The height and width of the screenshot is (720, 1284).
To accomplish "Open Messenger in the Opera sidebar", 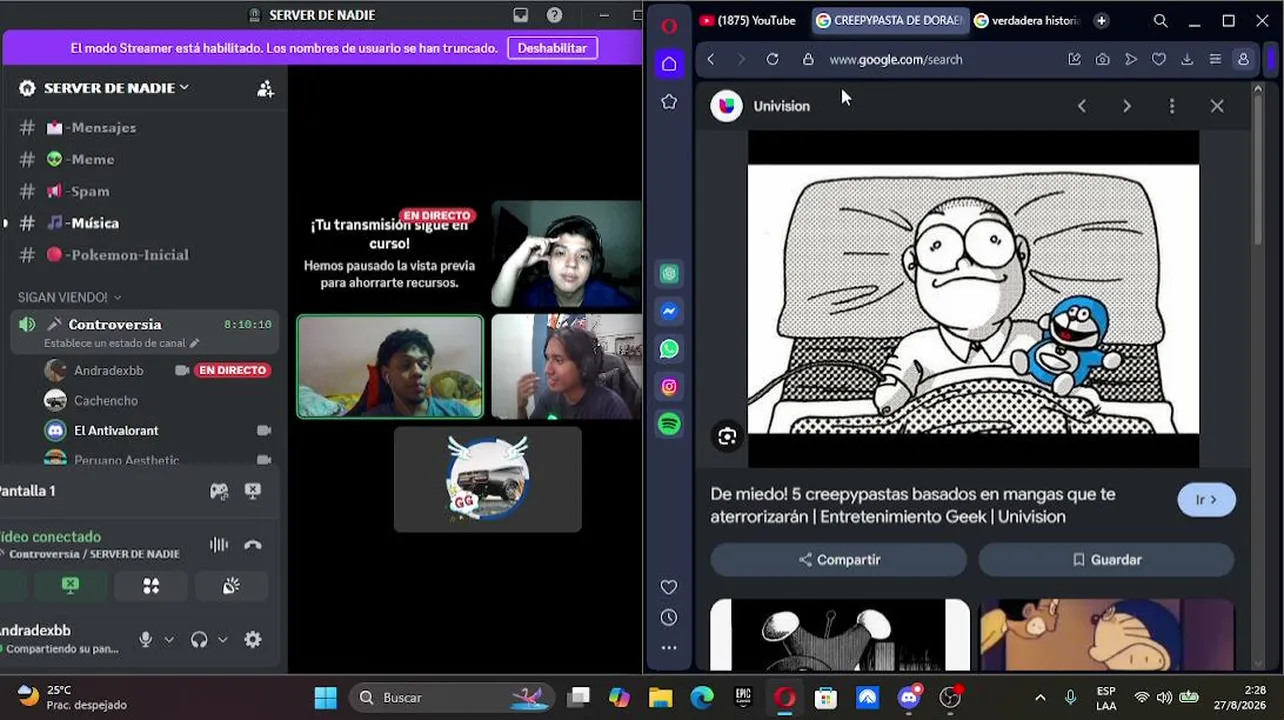I will click(x=669, y=311).
